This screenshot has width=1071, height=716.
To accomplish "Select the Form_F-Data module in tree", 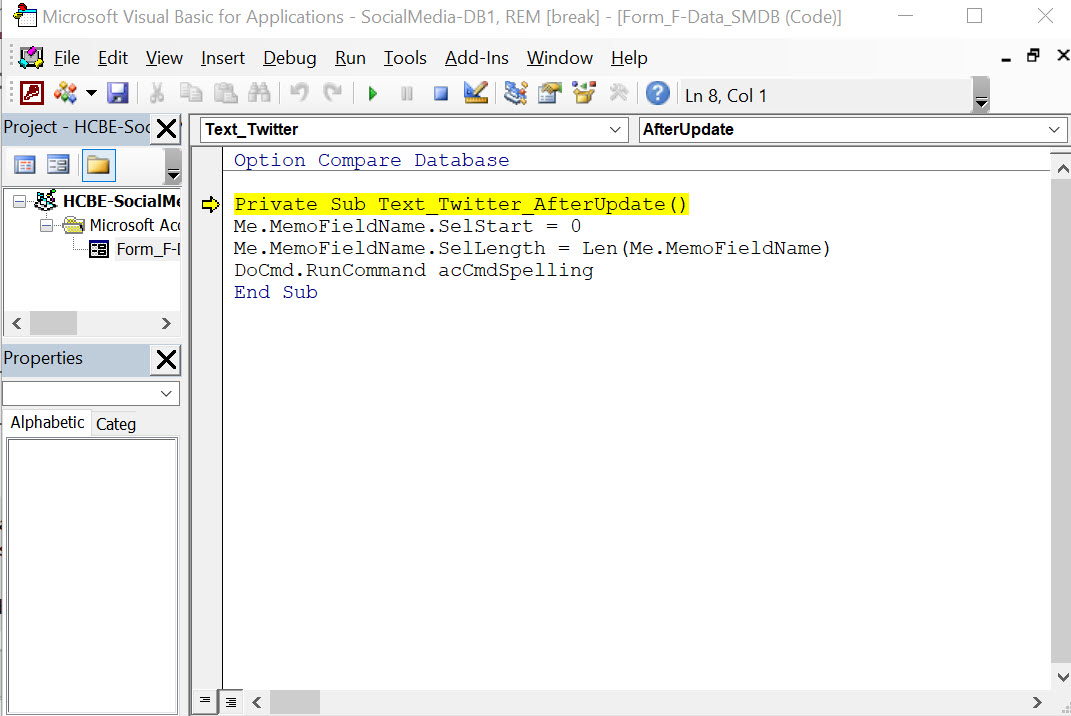I will (x=148, y=249).
